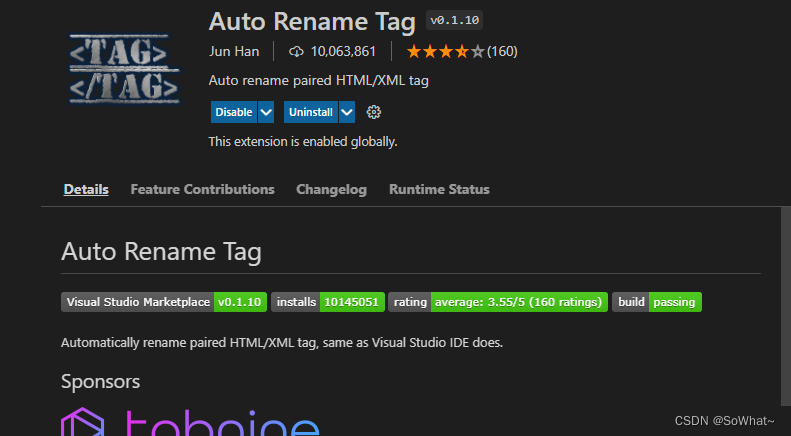Open the Changelog tab
791x436 pixels.
point(331,189)
